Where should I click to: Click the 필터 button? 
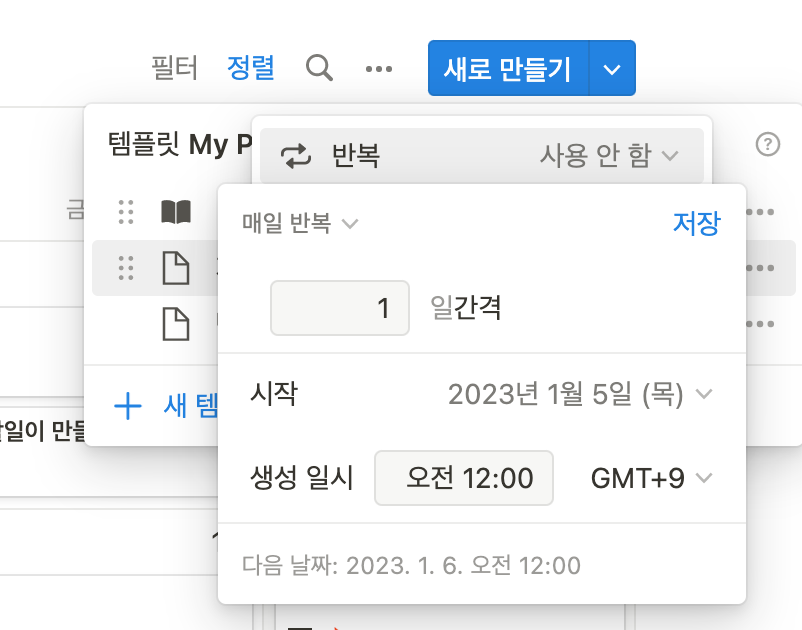(x=175, y=68)
